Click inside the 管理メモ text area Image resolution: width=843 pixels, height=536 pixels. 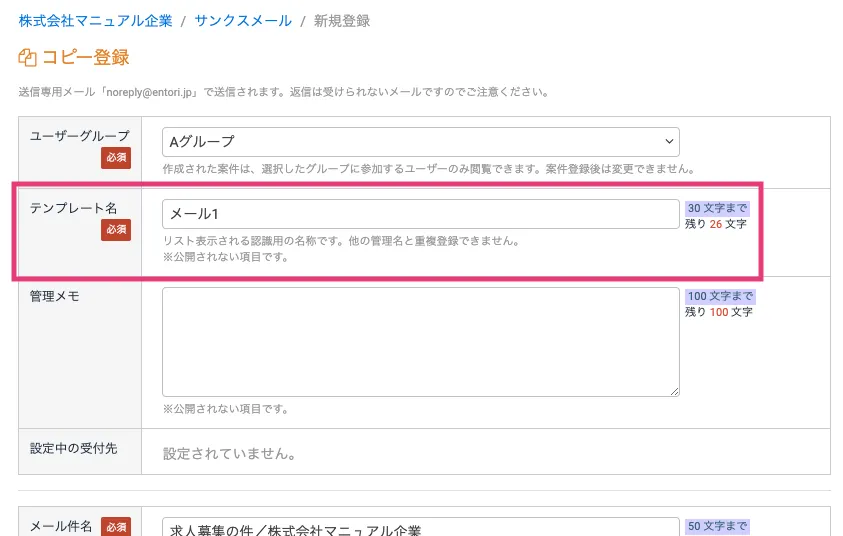point(420,342)
